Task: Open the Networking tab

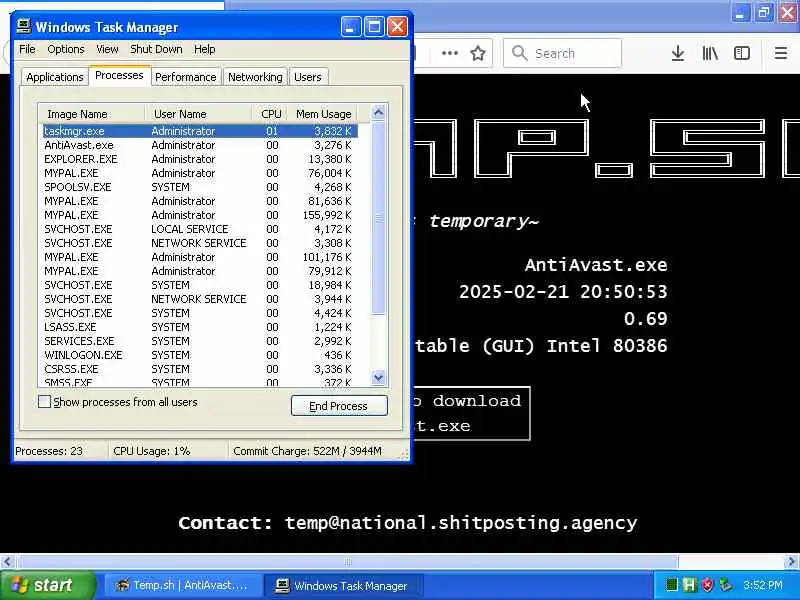Action: click(x=255, y=77)
